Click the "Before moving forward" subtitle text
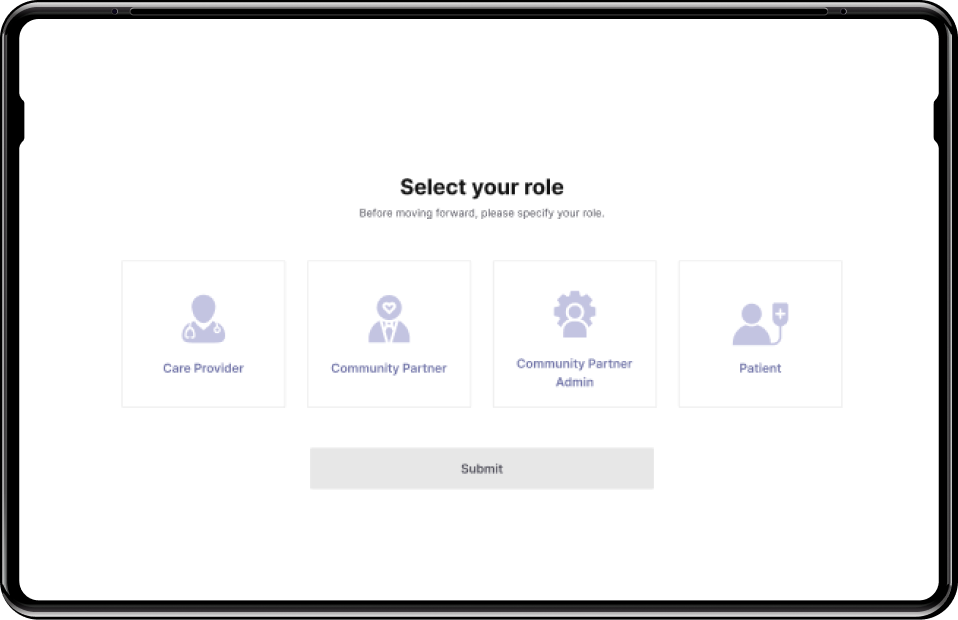This screenshot has height=620, width=958. 482,213
